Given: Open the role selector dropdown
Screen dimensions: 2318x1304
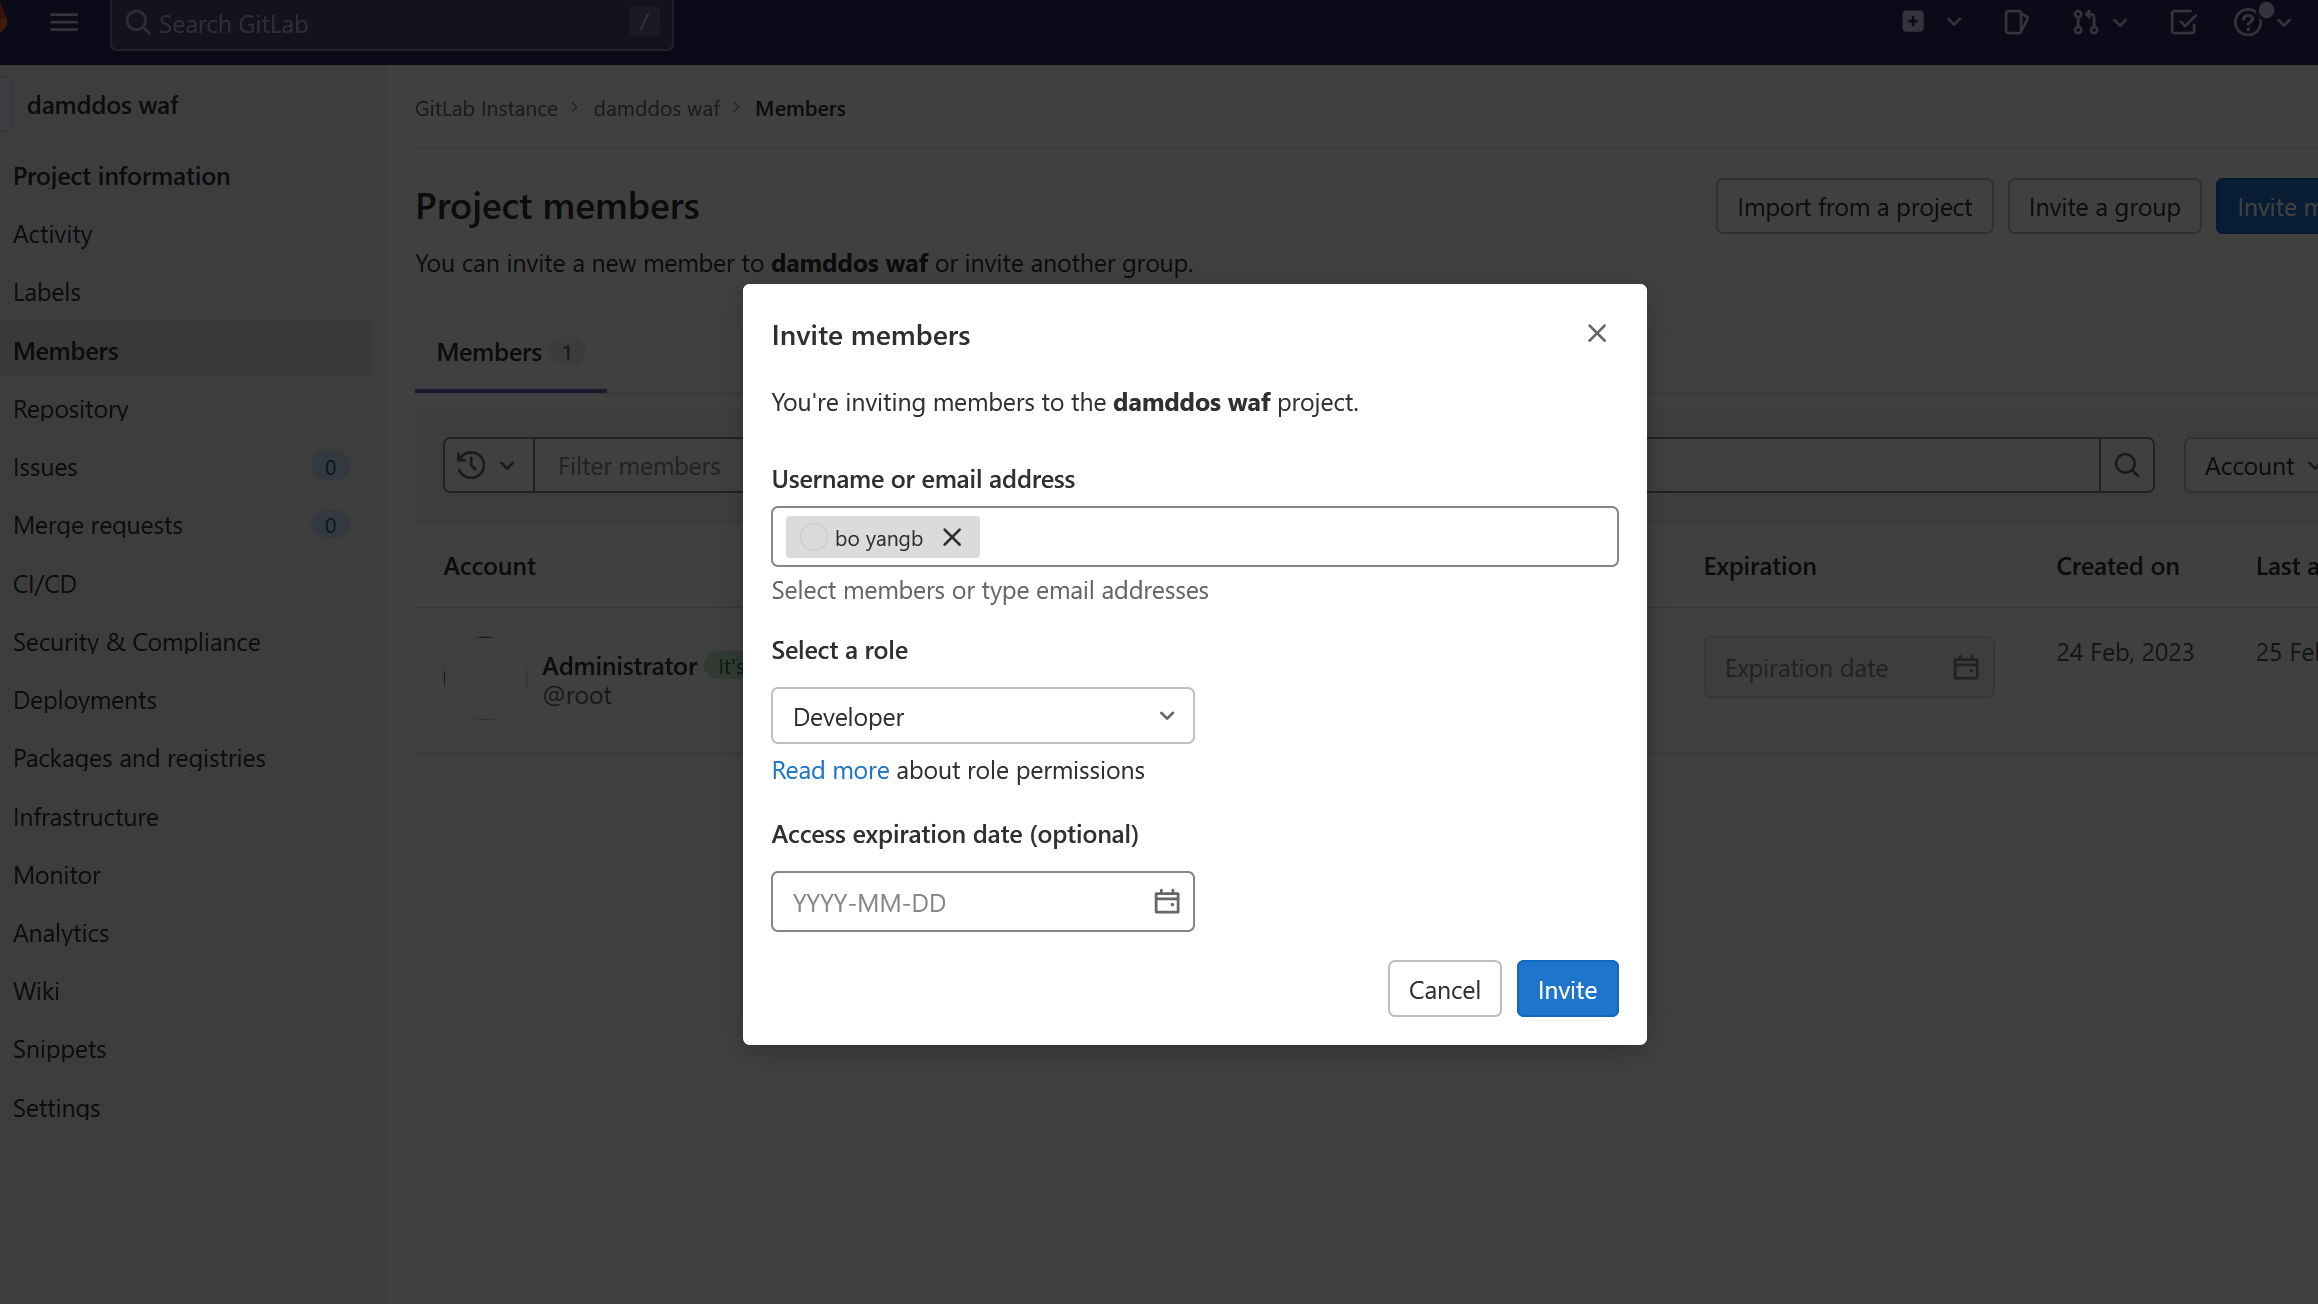Looking at the screenshot, I should pos(982,715).
